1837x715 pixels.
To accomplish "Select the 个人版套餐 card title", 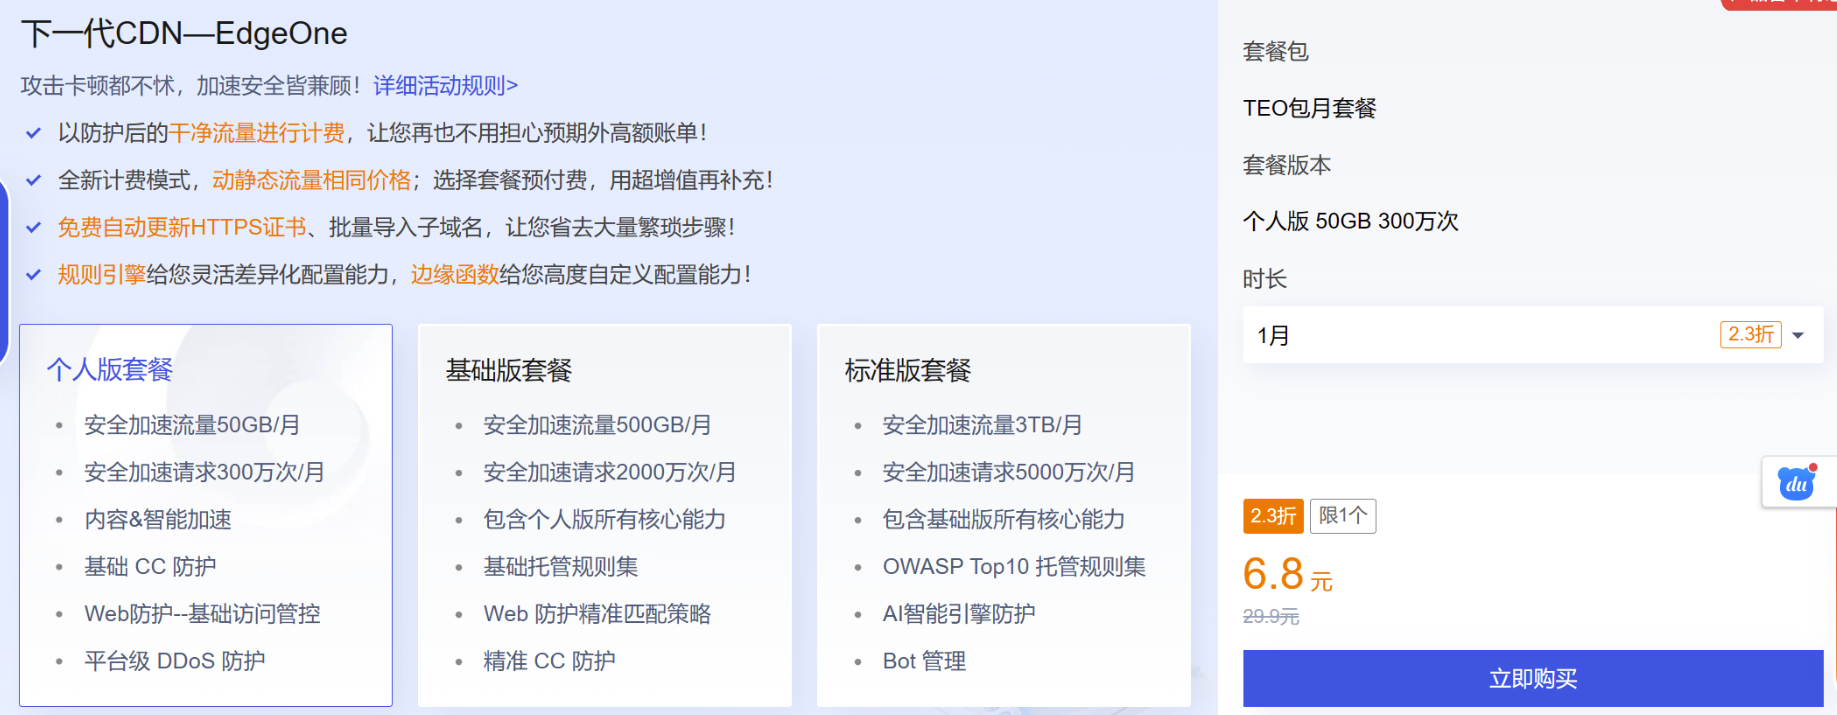I will click(x=110, y=370).
